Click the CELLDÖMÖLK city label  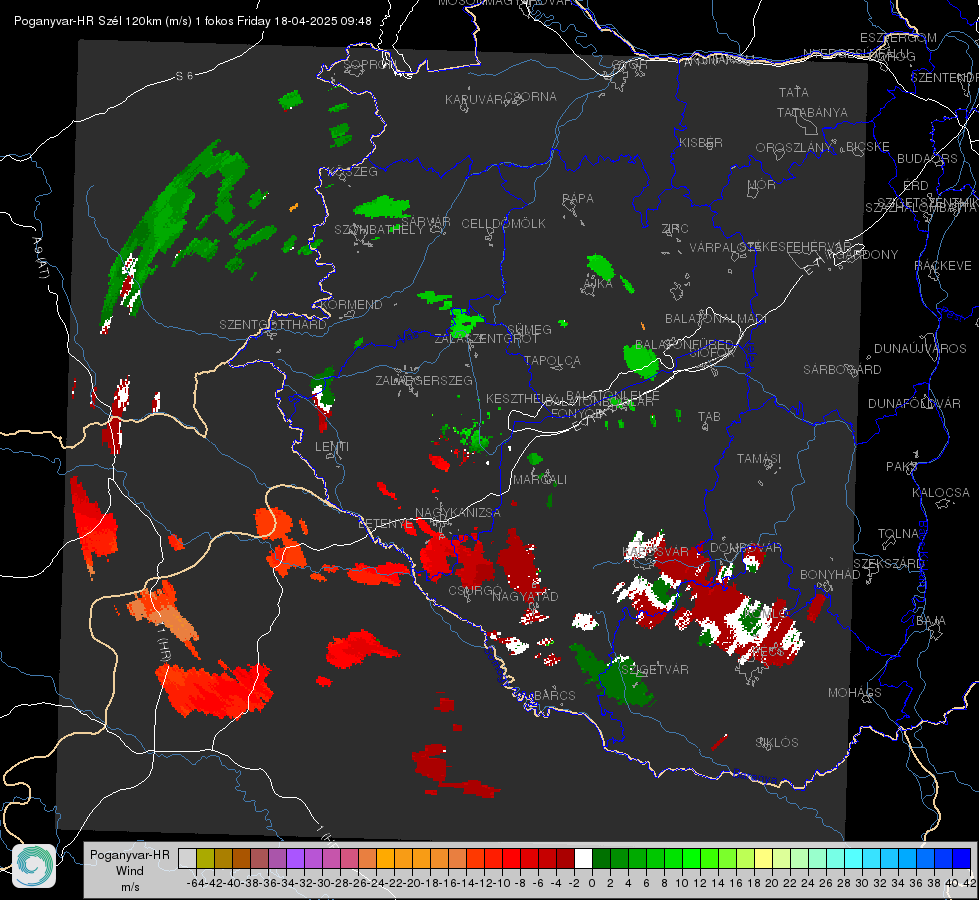click(504, 224)
